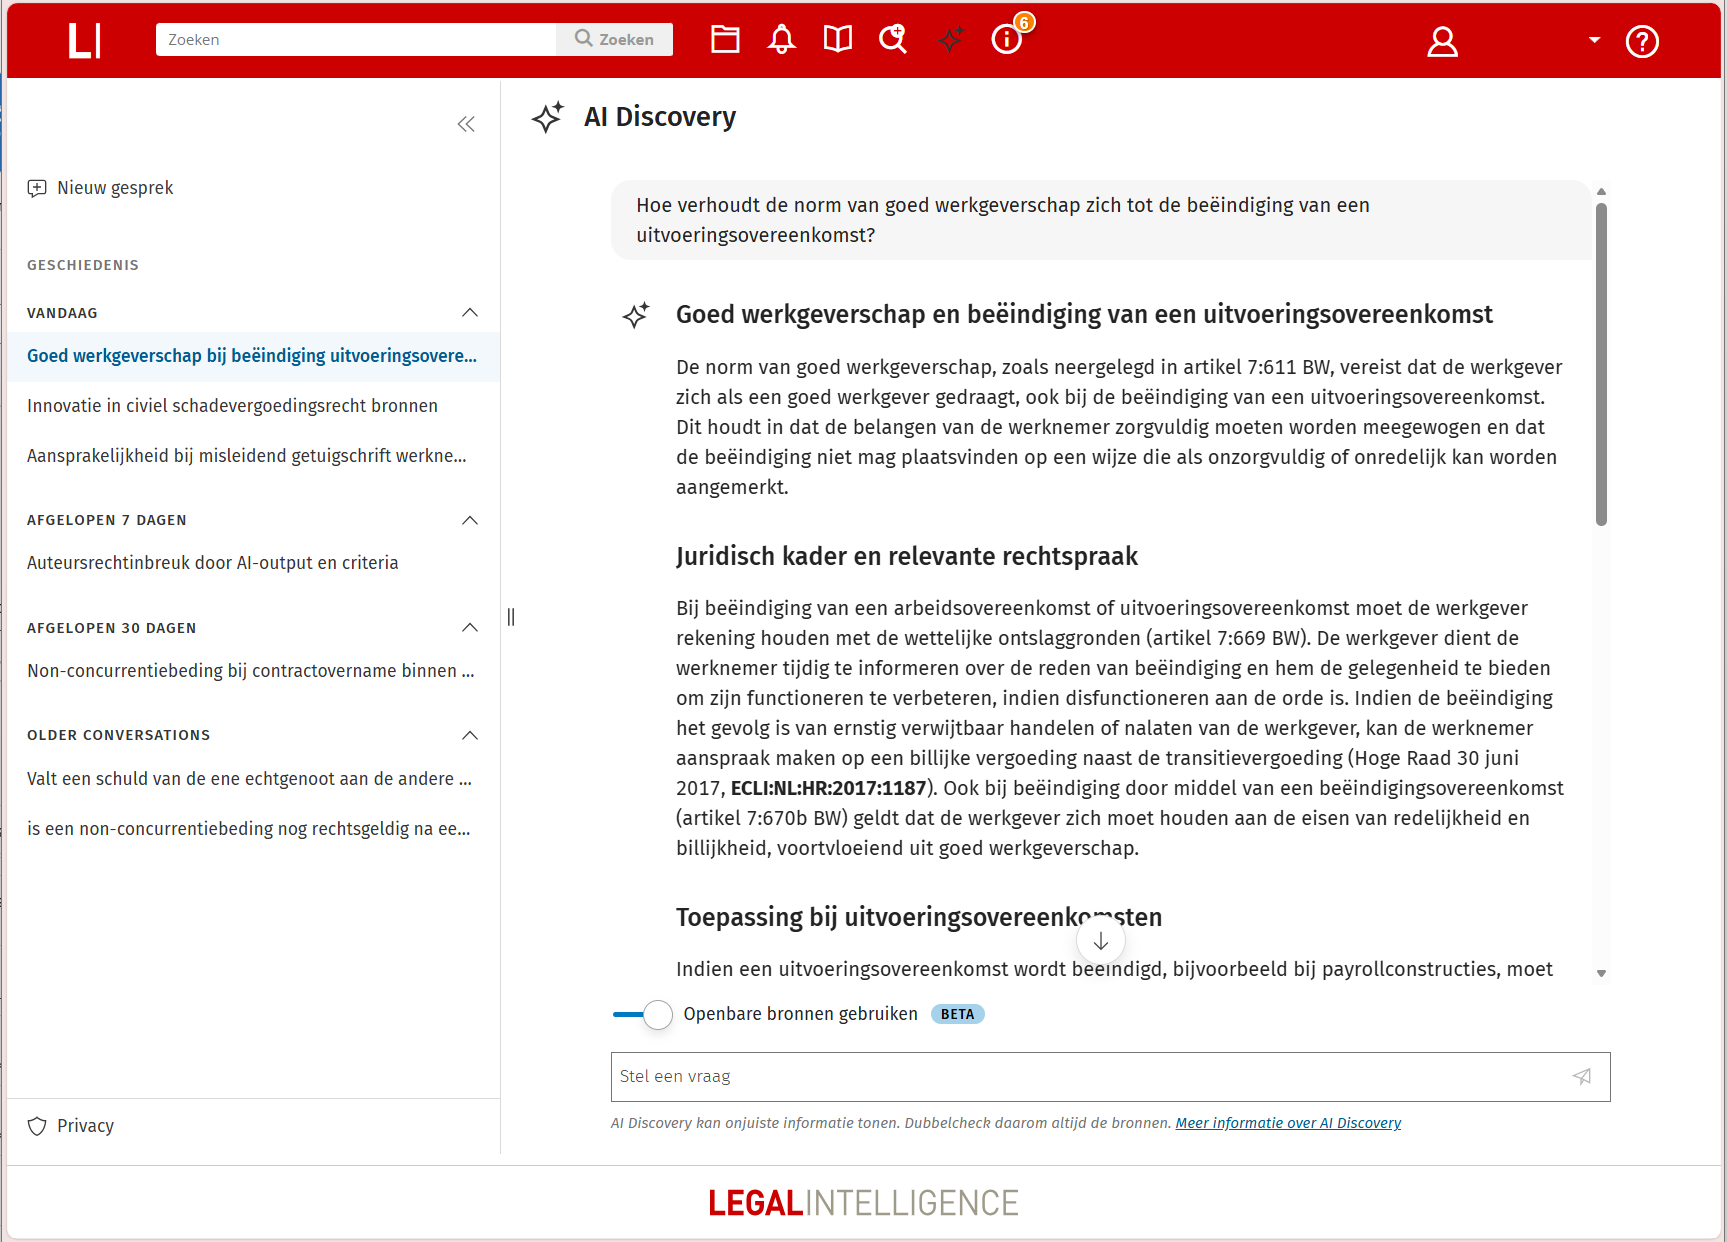Click the notification bell icon

click(781, 40)
